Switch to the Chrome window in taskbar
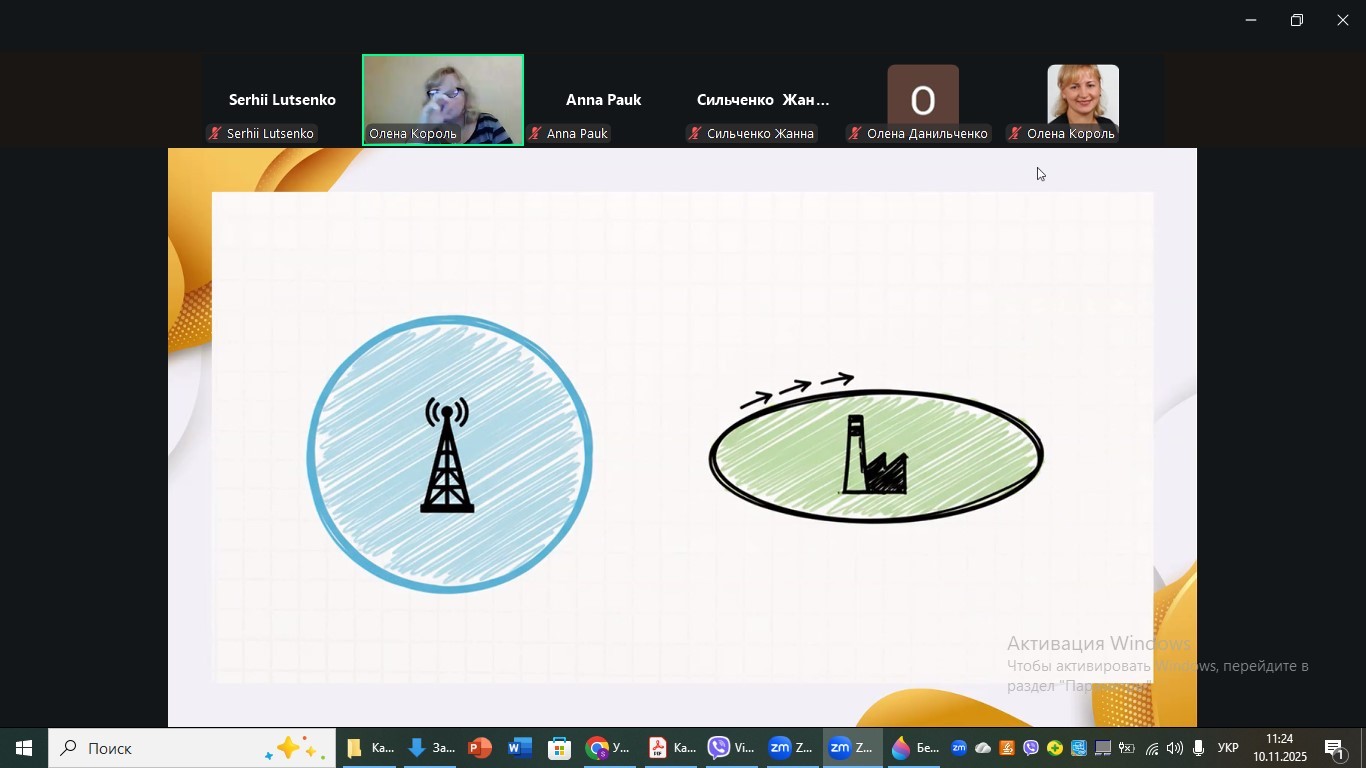 click(x=608, y=748)
